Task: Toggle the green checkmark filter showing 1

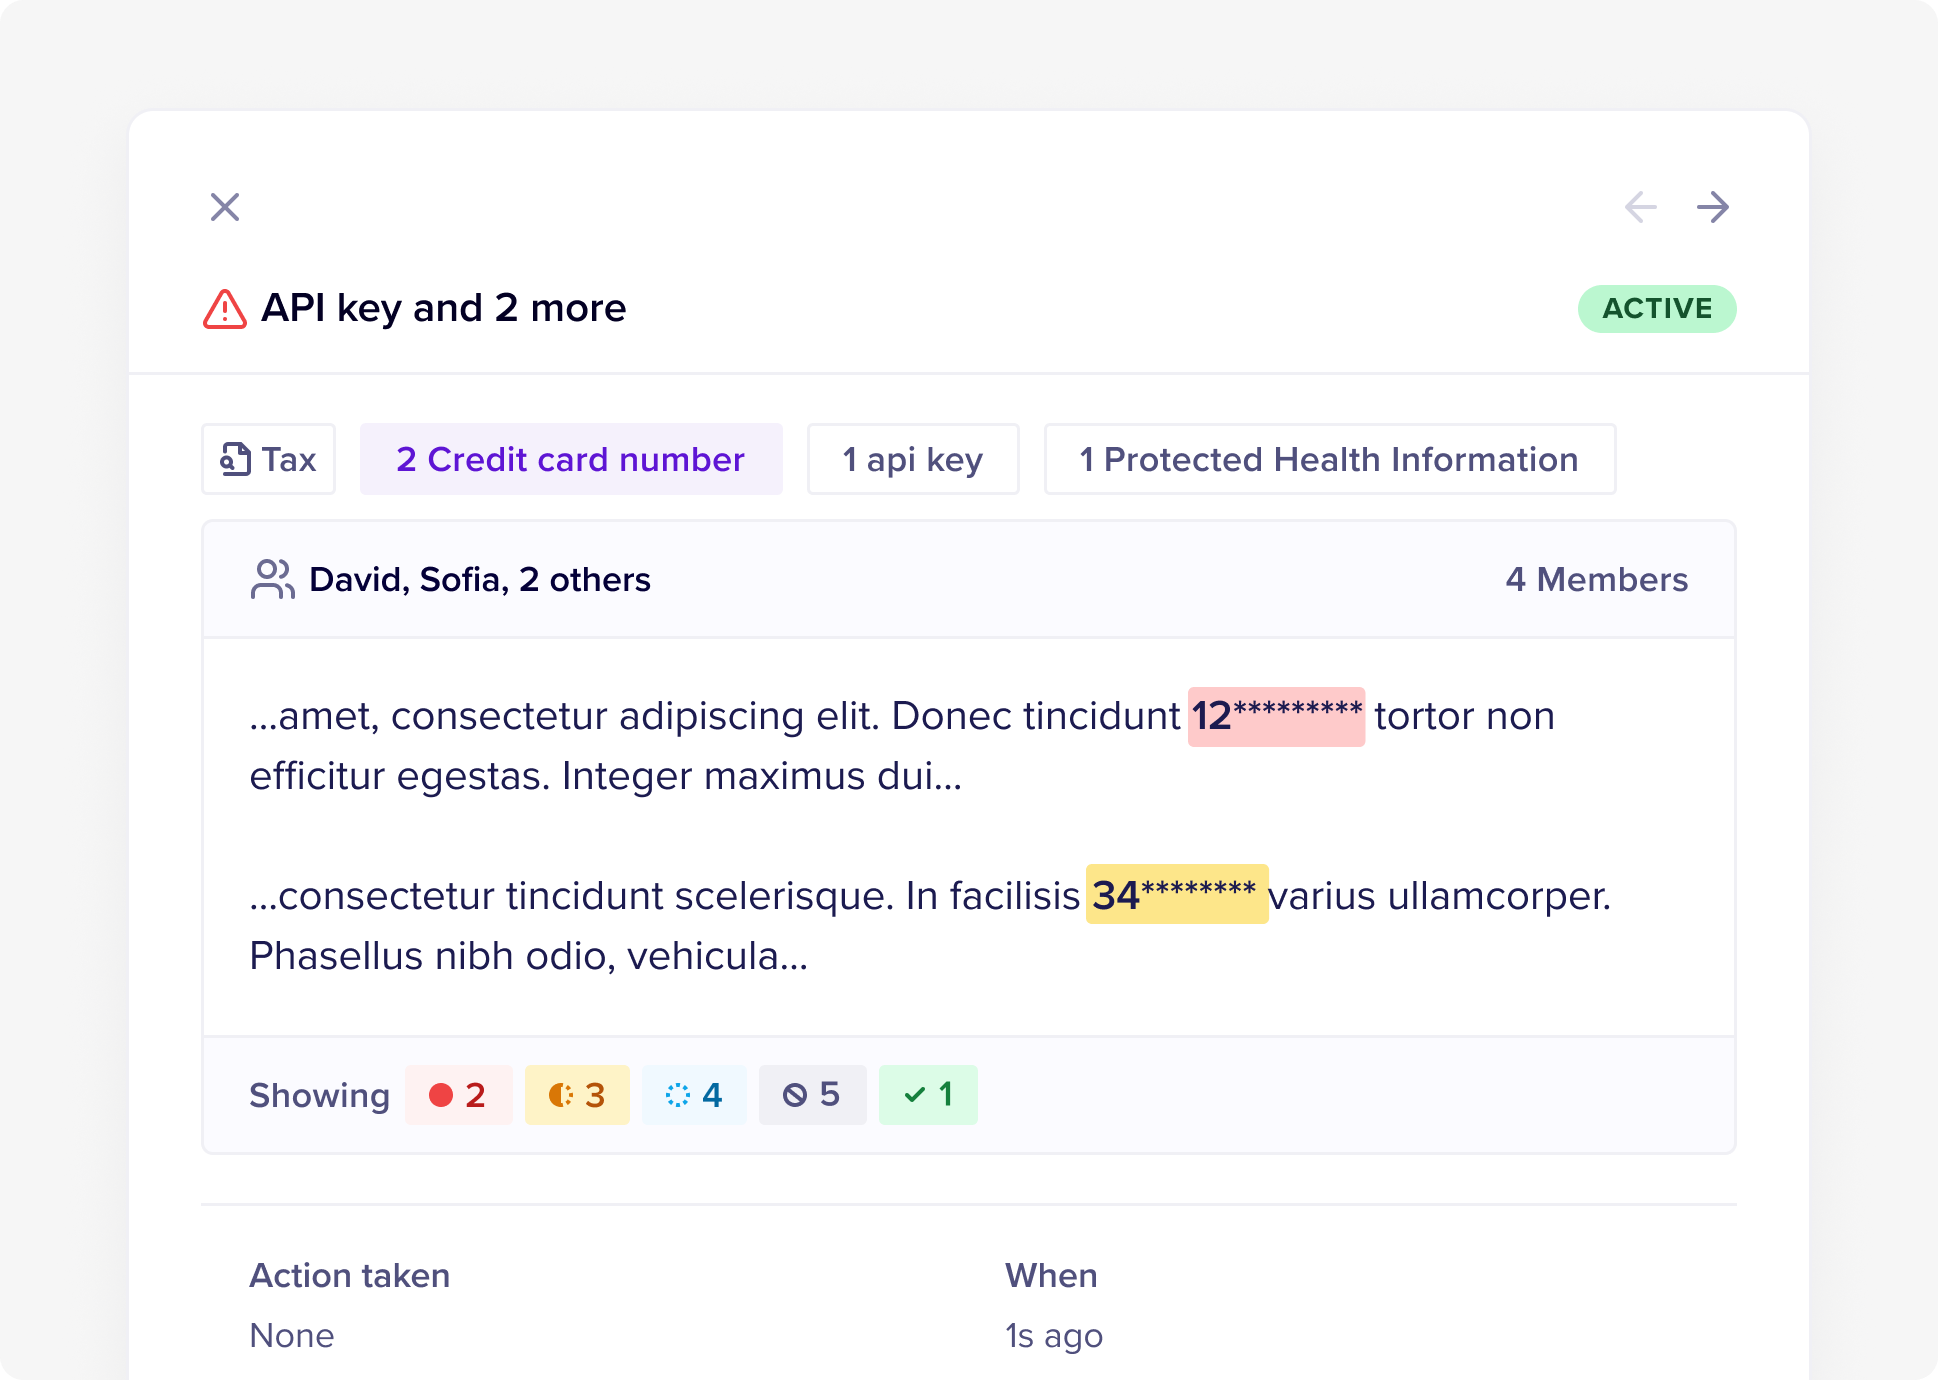Action: (927, 1095)
